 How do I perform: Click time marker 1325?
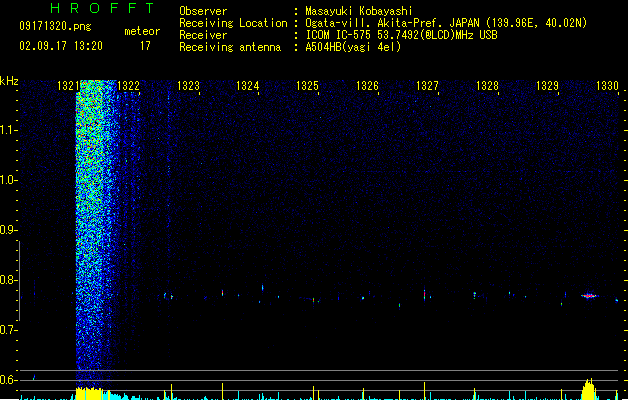tap(307, 86)
